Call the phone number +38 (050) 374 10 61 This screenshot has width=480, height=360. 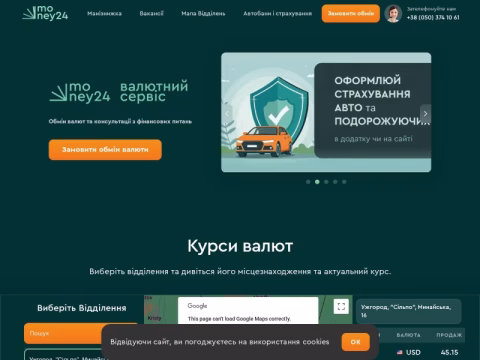pyautogui.click(x=433, y=17)
